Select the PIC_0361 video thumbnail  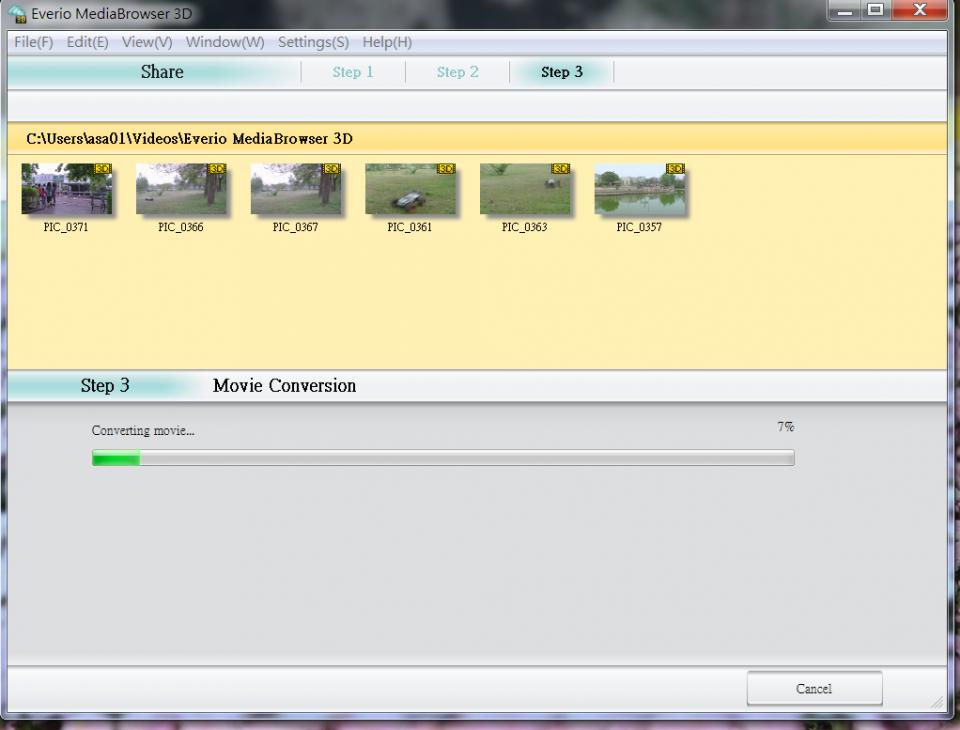410,189
